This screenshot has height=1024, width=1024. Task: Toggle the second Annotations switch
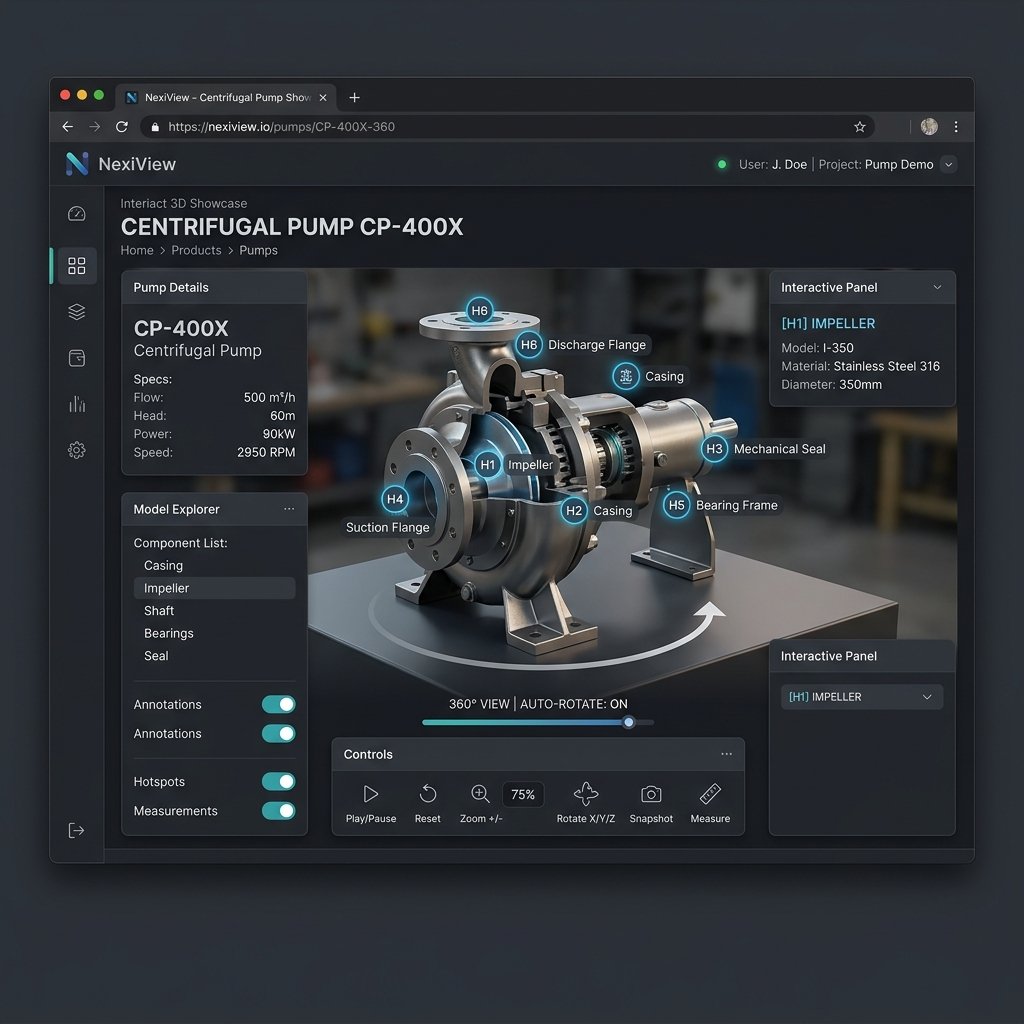click(279, 733)
